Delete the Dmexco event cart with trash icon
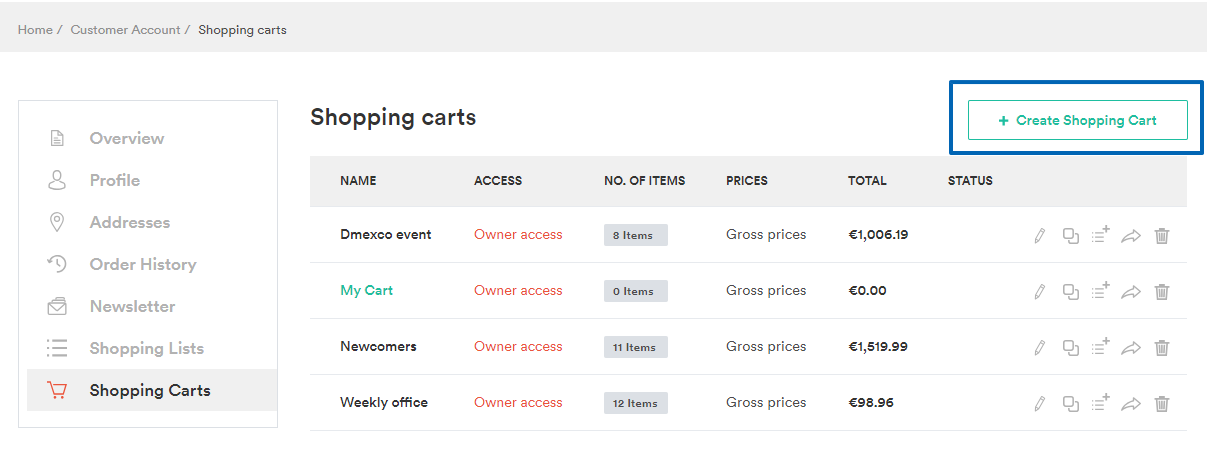This screenshot has height=449, width=1207. (x=1162, y=236)
